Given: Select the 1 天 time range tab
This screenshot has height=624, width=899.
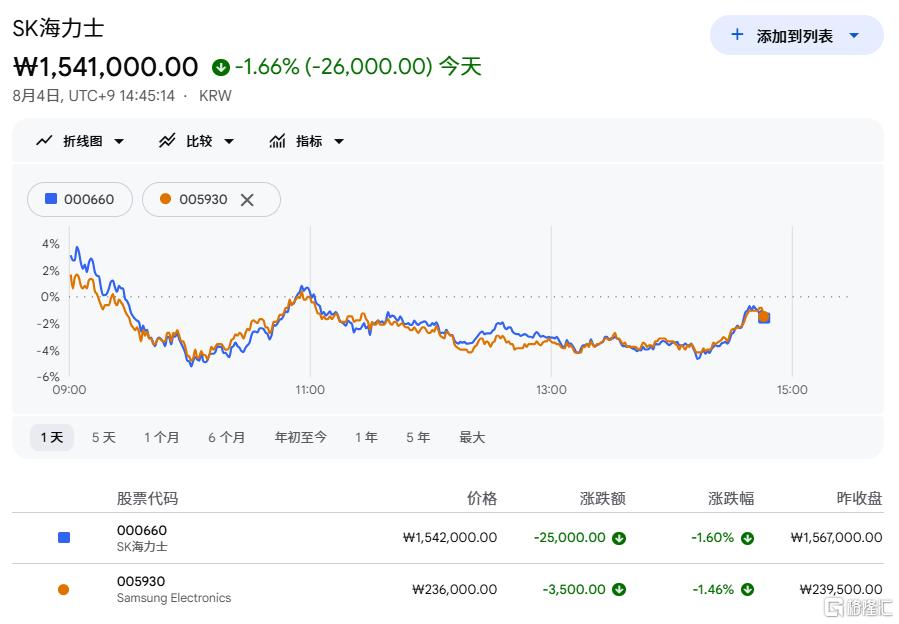Looking at the screenshot, I should [x=52, y=438].
